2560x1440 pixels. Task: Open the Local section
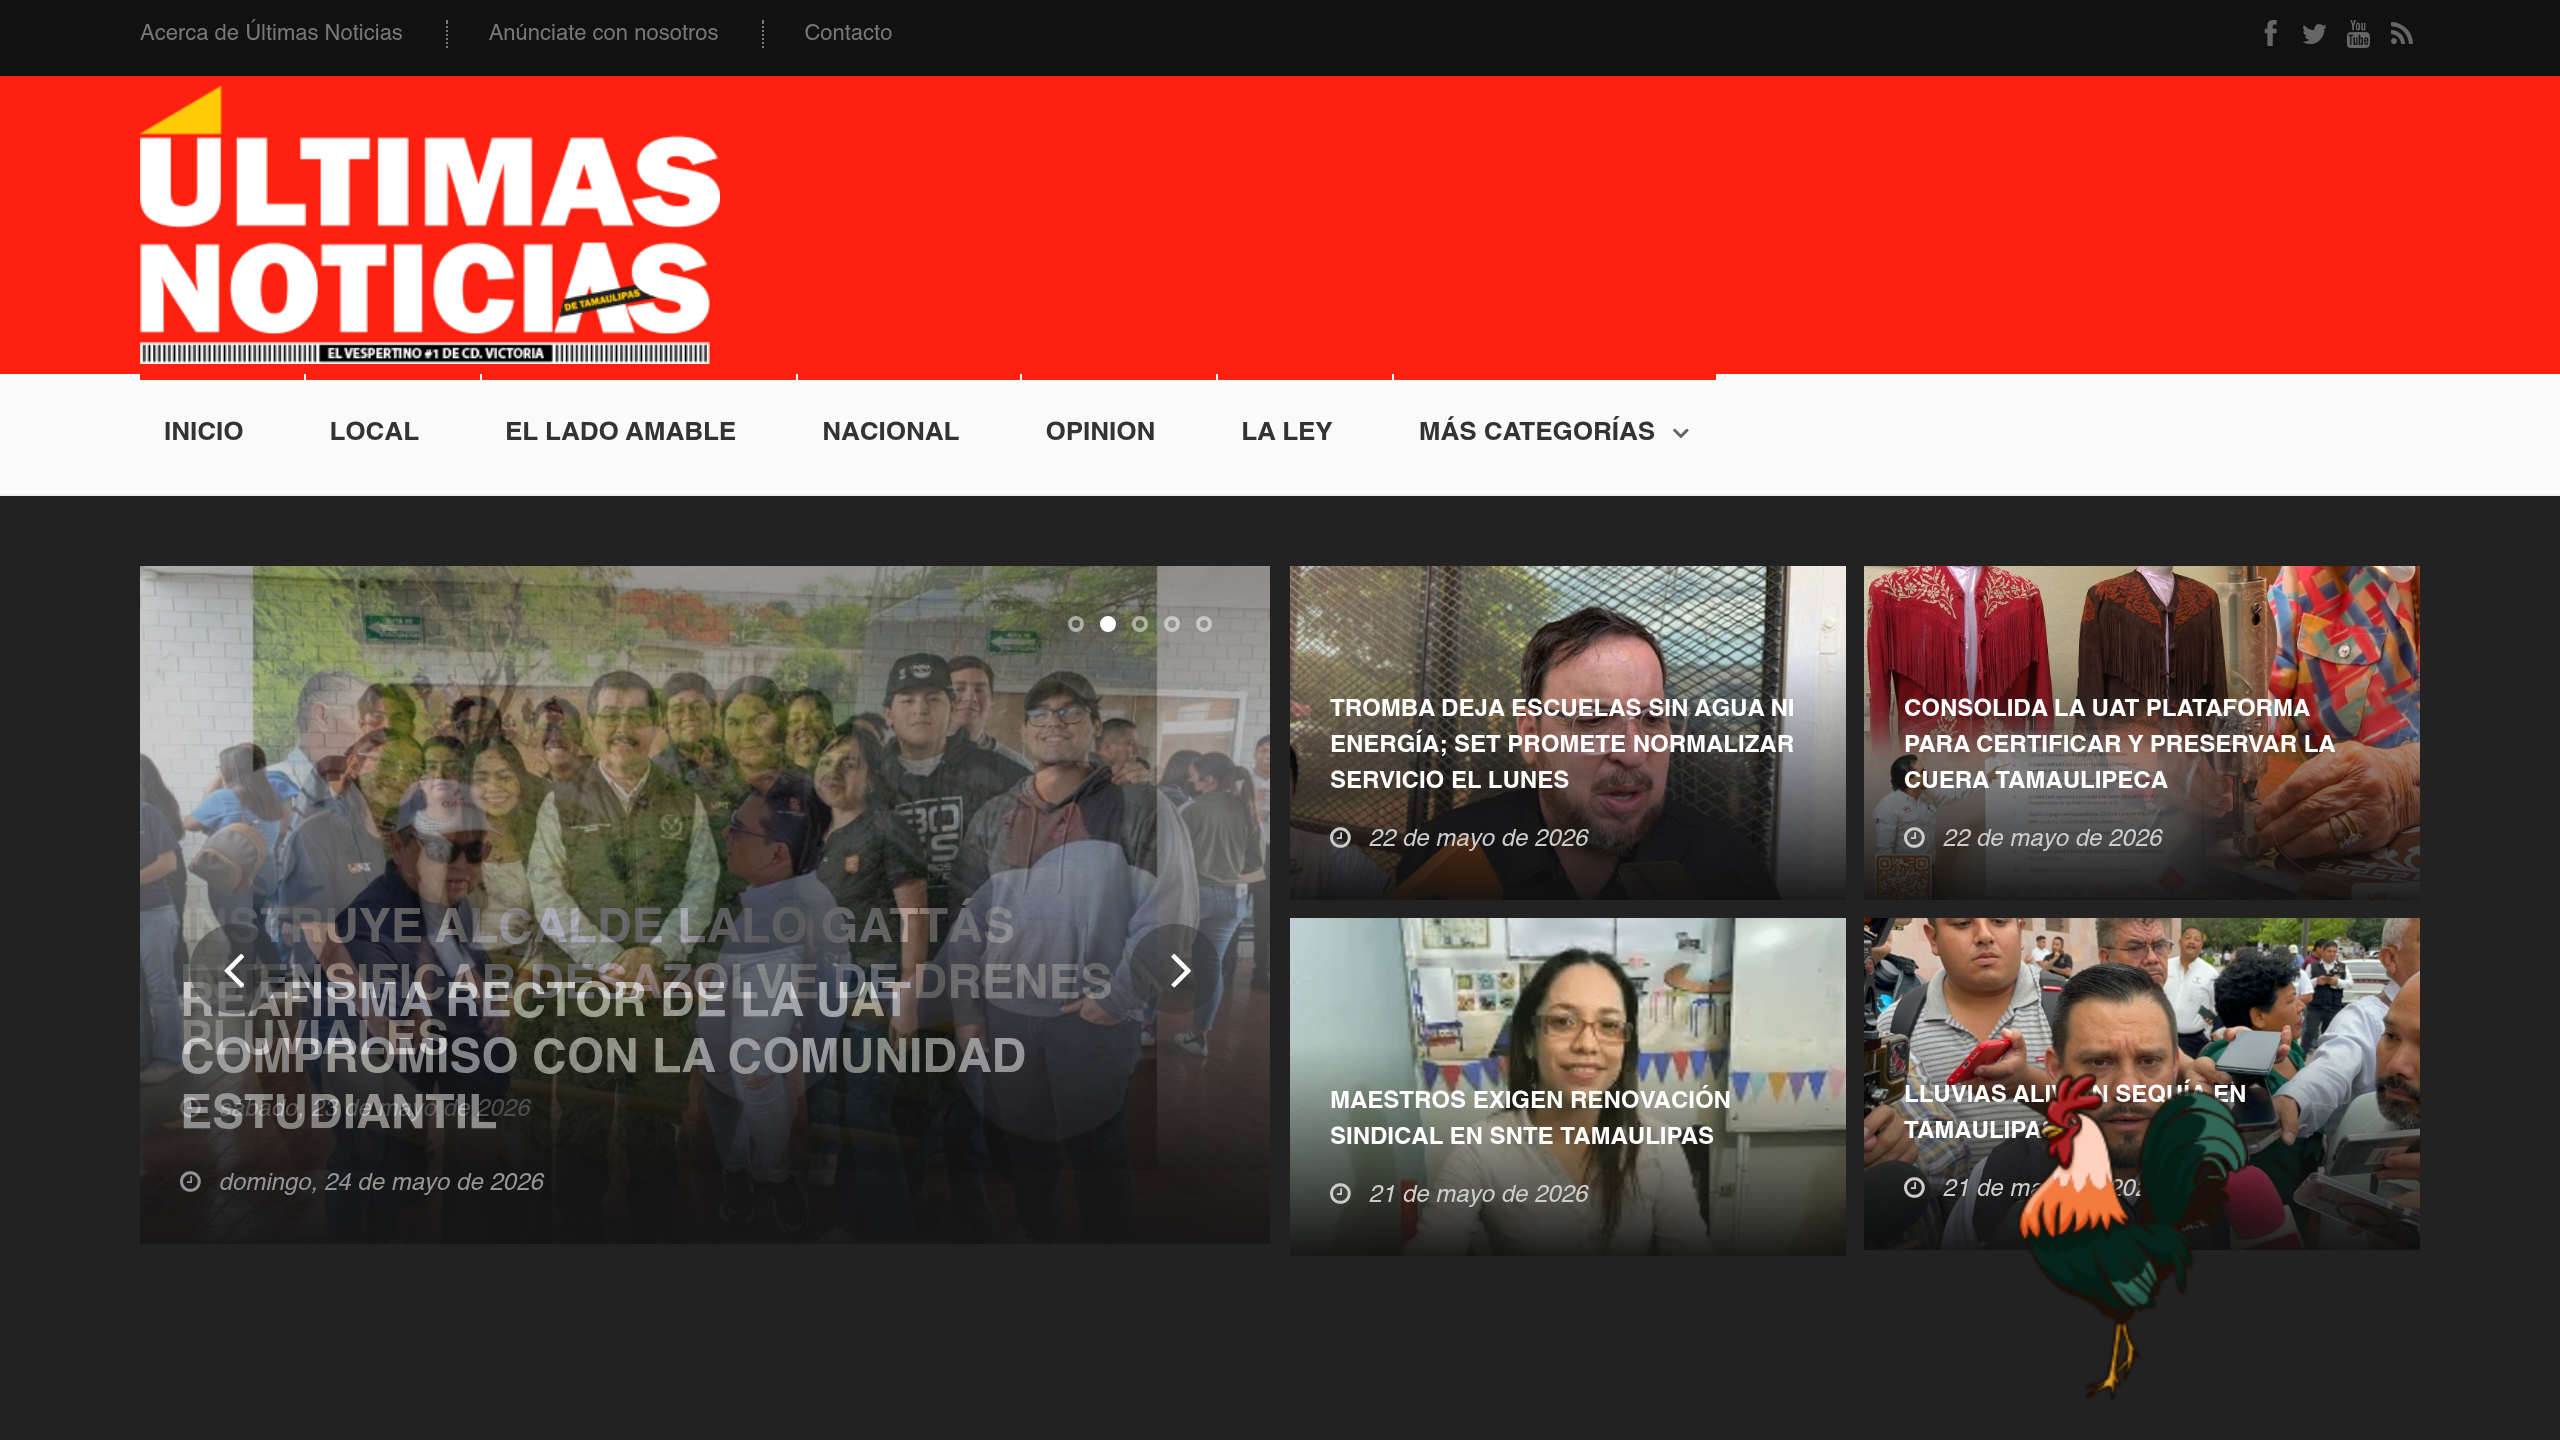coord(374,431)
